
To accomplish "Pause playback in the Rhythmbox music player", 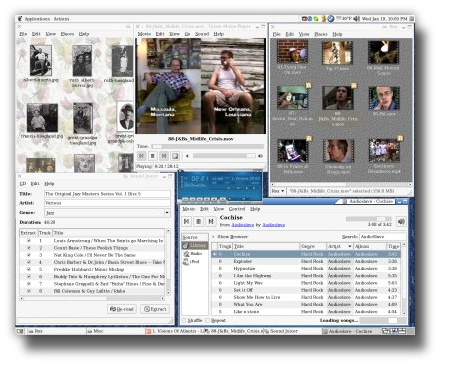I will pos(199,221).
